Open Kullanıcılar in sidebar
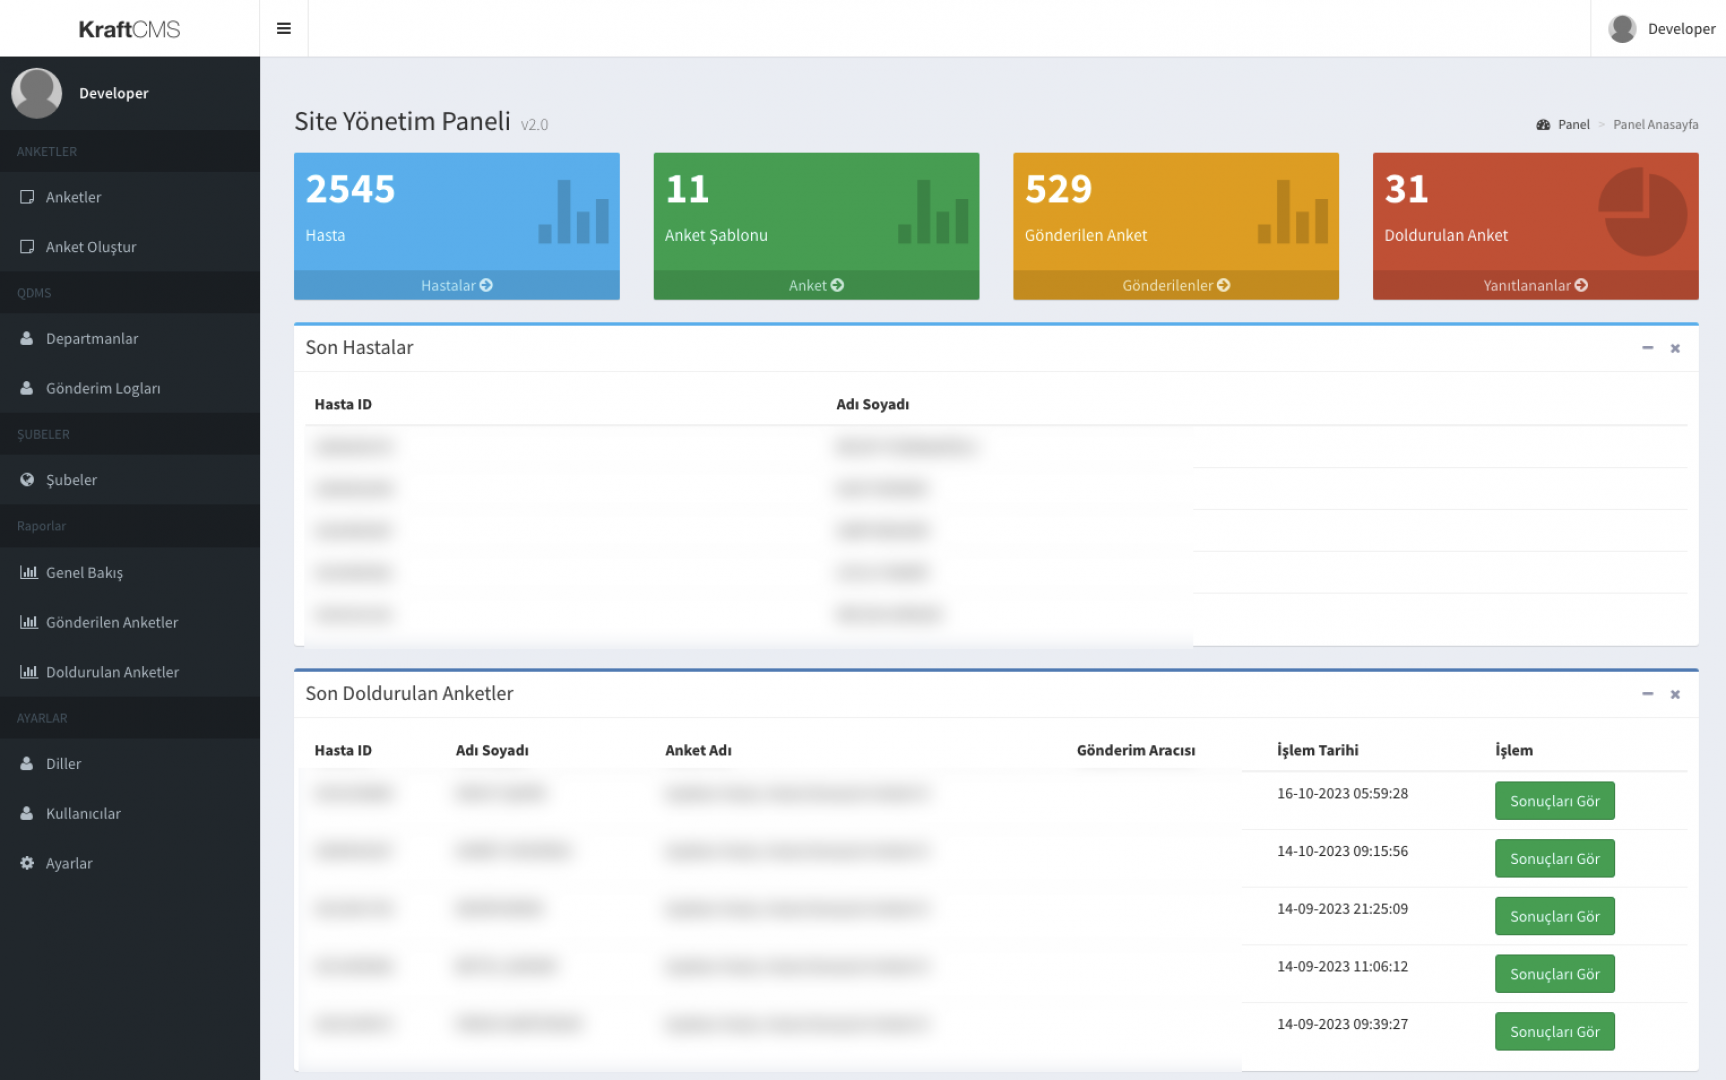The height and width of the screenshot is (1080, 1726). click(130, 814)
